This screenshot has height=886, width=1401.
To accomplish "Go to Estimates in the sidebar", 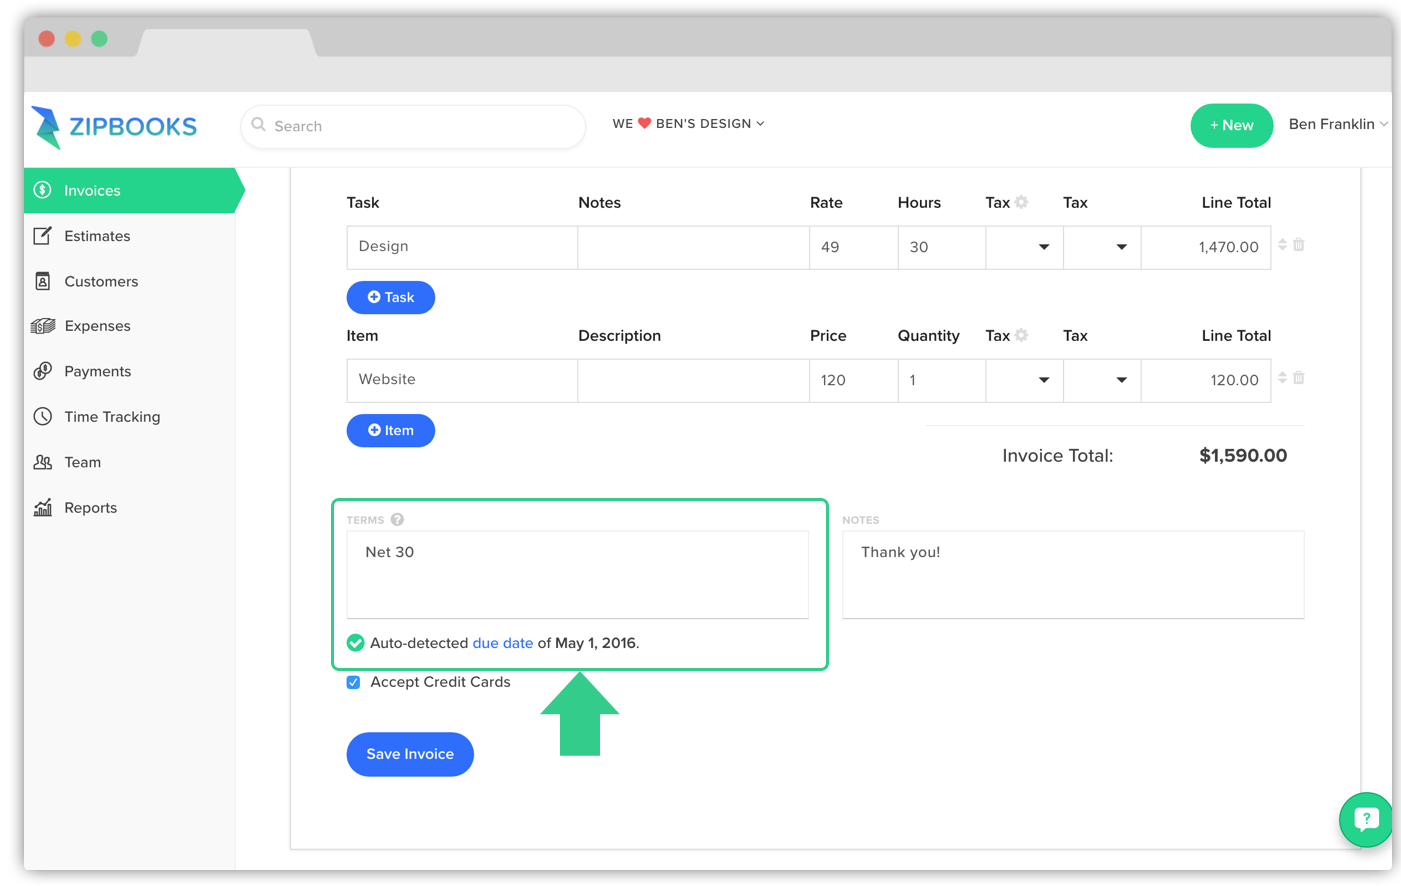I will (x=97, y=236).
